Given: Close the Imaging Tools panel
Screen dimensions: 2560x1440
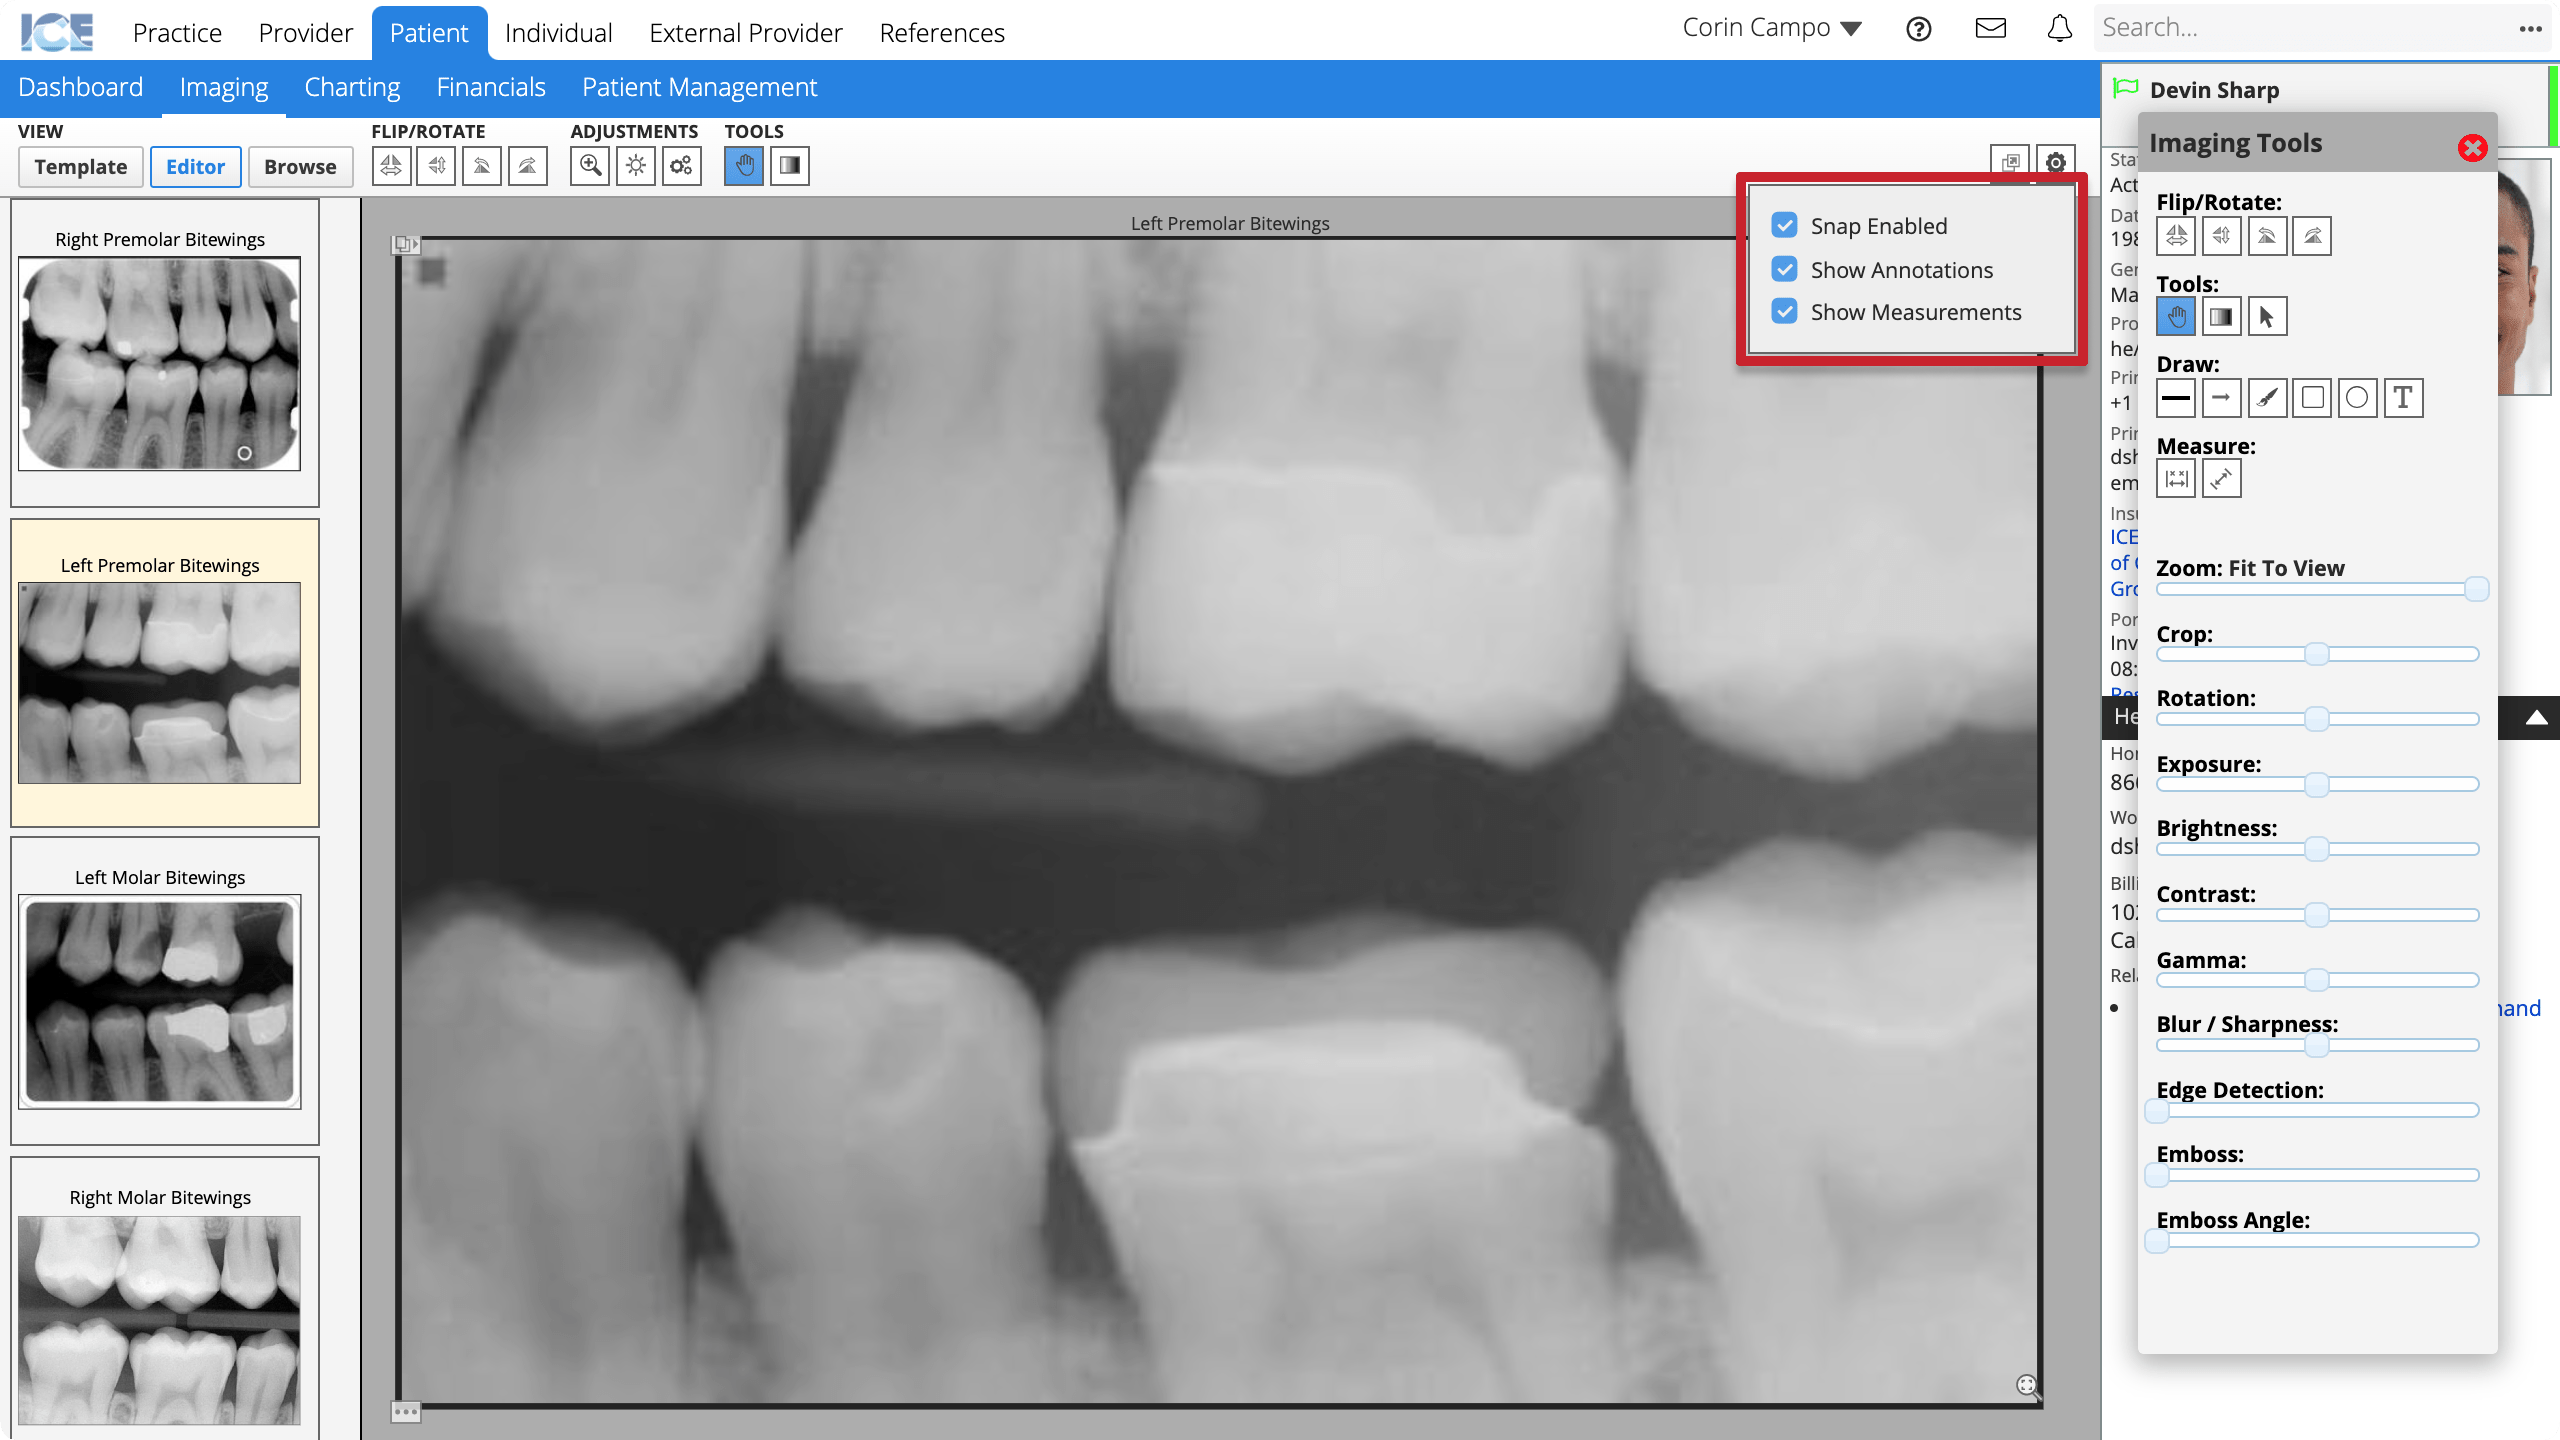Looking at the screenshot, I should click(2474, 146).
